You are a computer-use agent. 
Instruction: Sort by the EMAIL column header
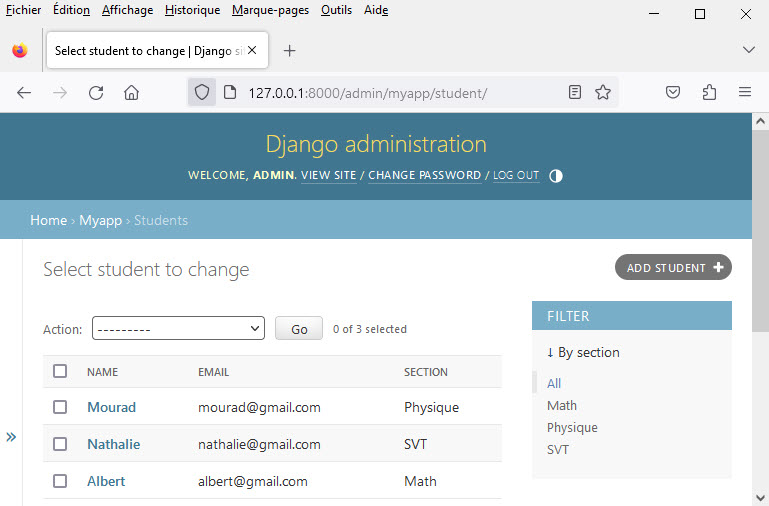click(213, 372)
